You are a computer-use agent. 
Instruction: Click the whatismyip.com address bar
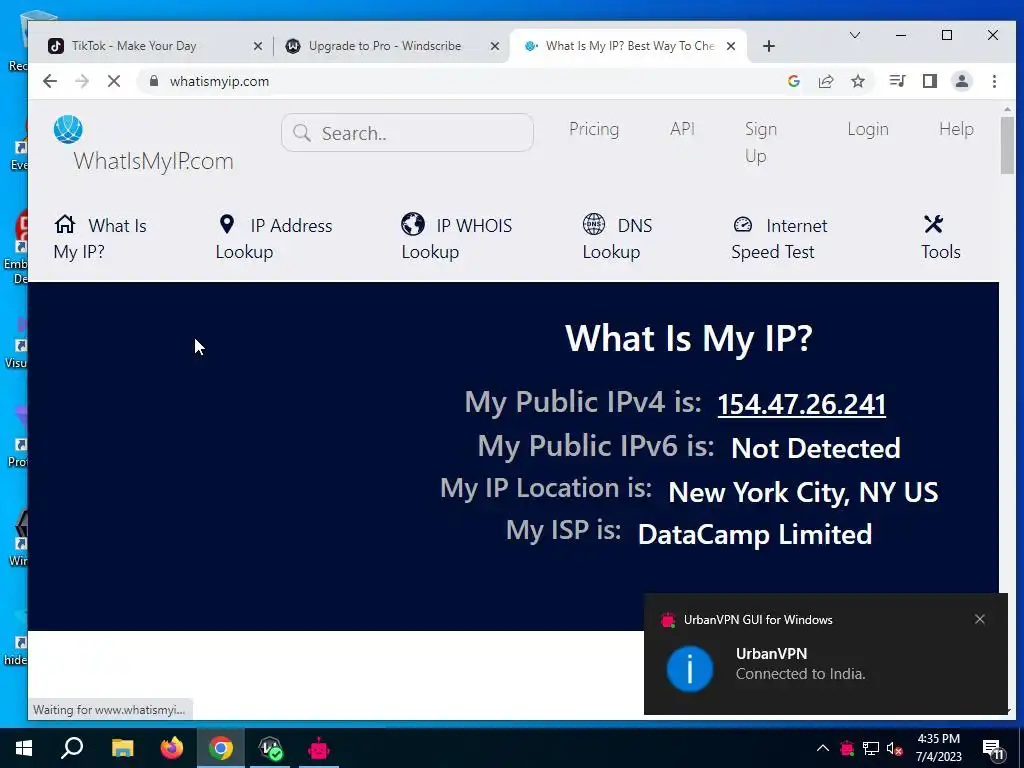pyautogui.click(x=457, y=81)
